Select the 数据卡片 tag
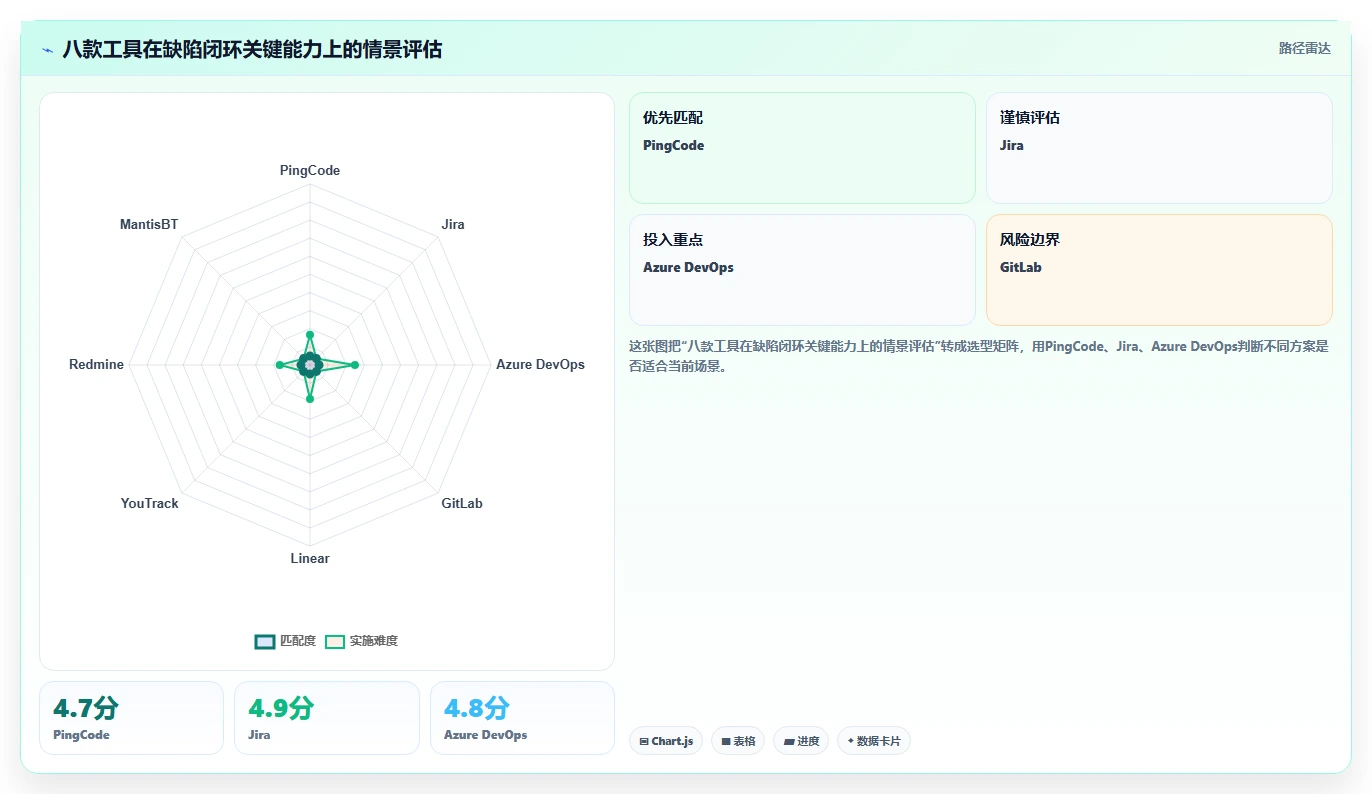1372x794 pixels. pos(874,741)
